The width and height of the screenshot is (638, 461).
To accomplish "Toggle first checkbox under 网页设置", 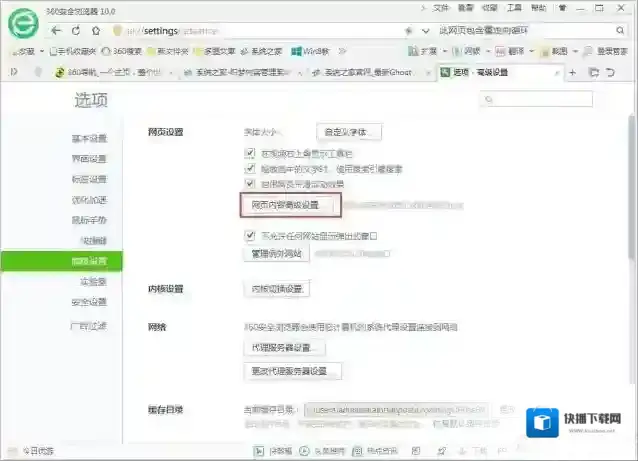I will [x=250, y=153].
